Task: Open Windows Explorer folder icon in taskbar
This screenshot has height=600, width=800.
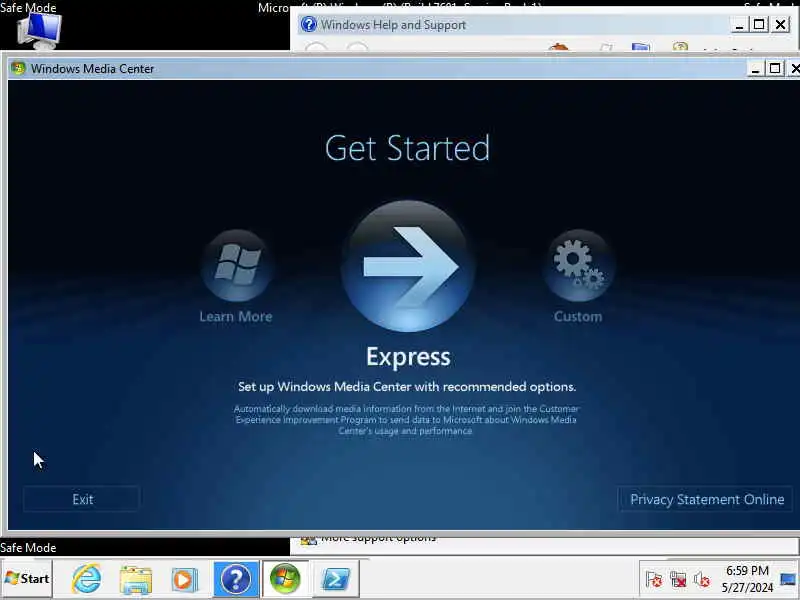Action: tap(136, 579)
